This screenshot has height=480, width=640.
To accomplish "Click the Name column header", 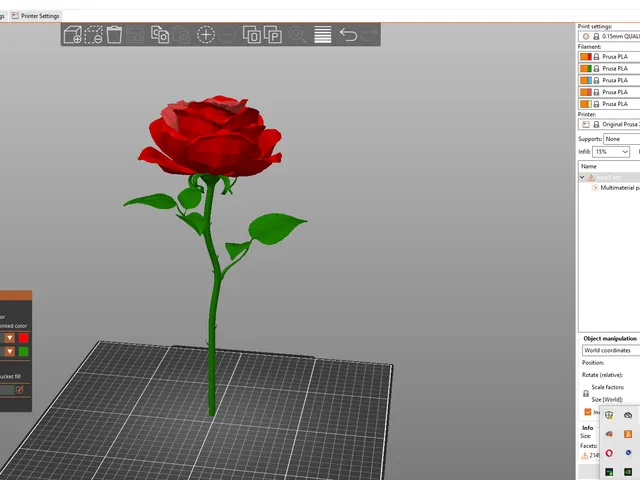I will click(x=589, y=166).
